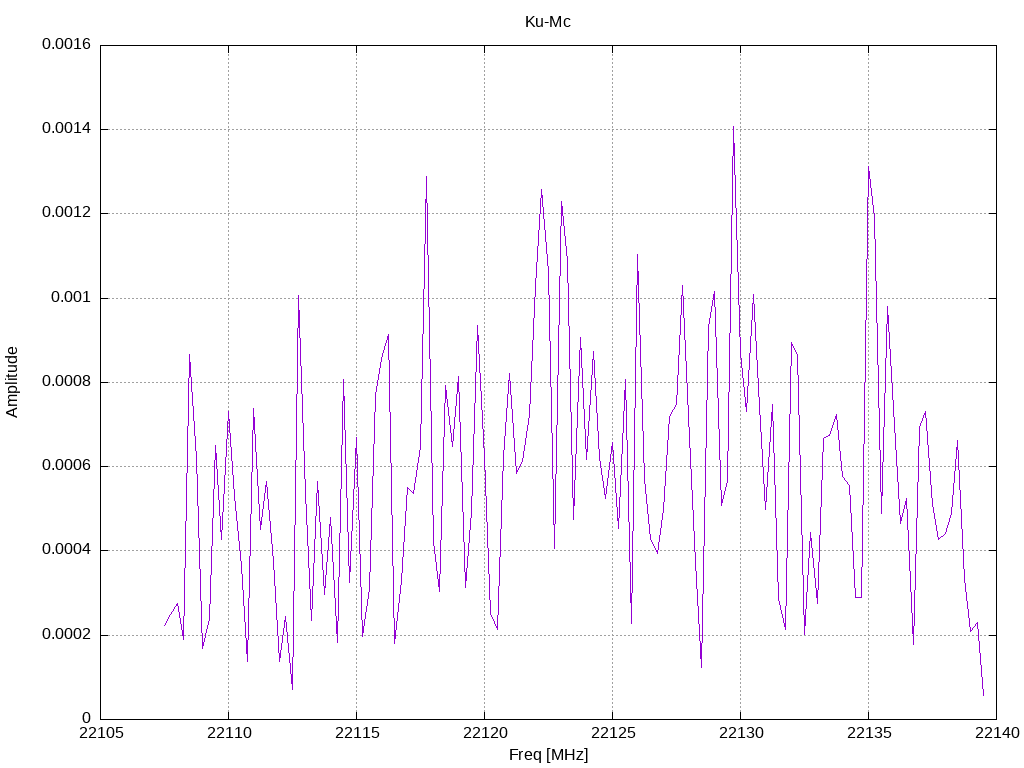
Task: Click the 0.0002 y-axis tick label
Action: tap(67, 634)
